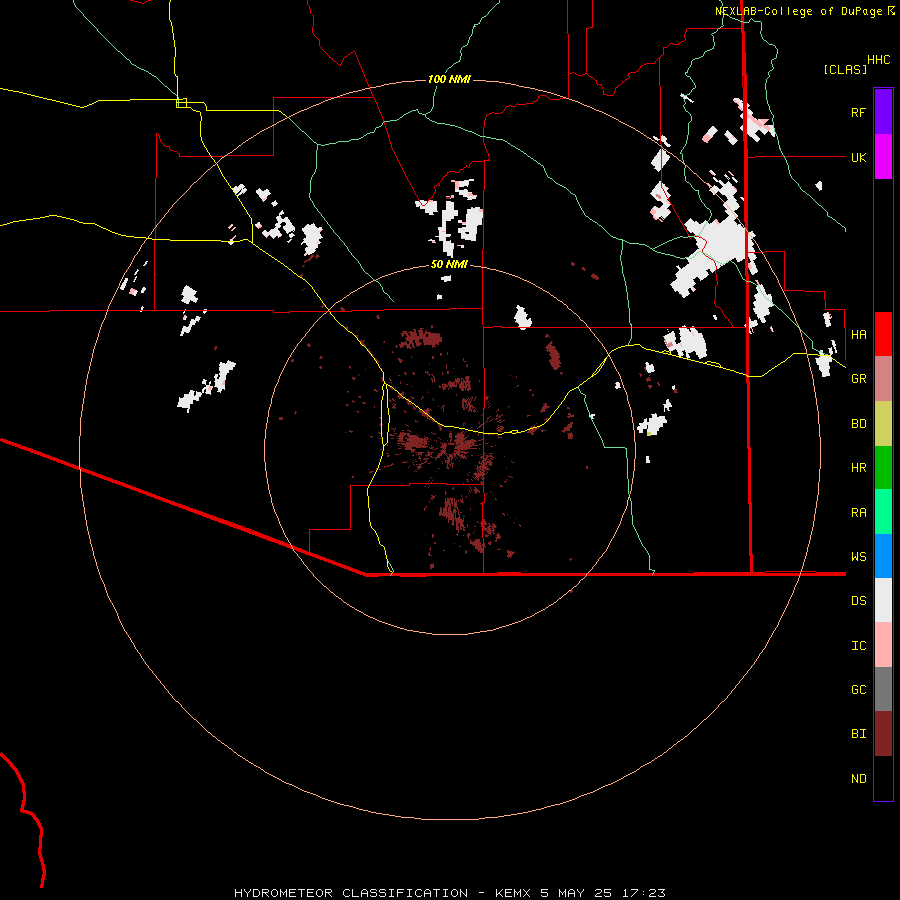The height and width of the screenshot is (900, 900).
Task: Select the IC pink legend swatch
Action: pyautogui.click(x=883, y=645)
